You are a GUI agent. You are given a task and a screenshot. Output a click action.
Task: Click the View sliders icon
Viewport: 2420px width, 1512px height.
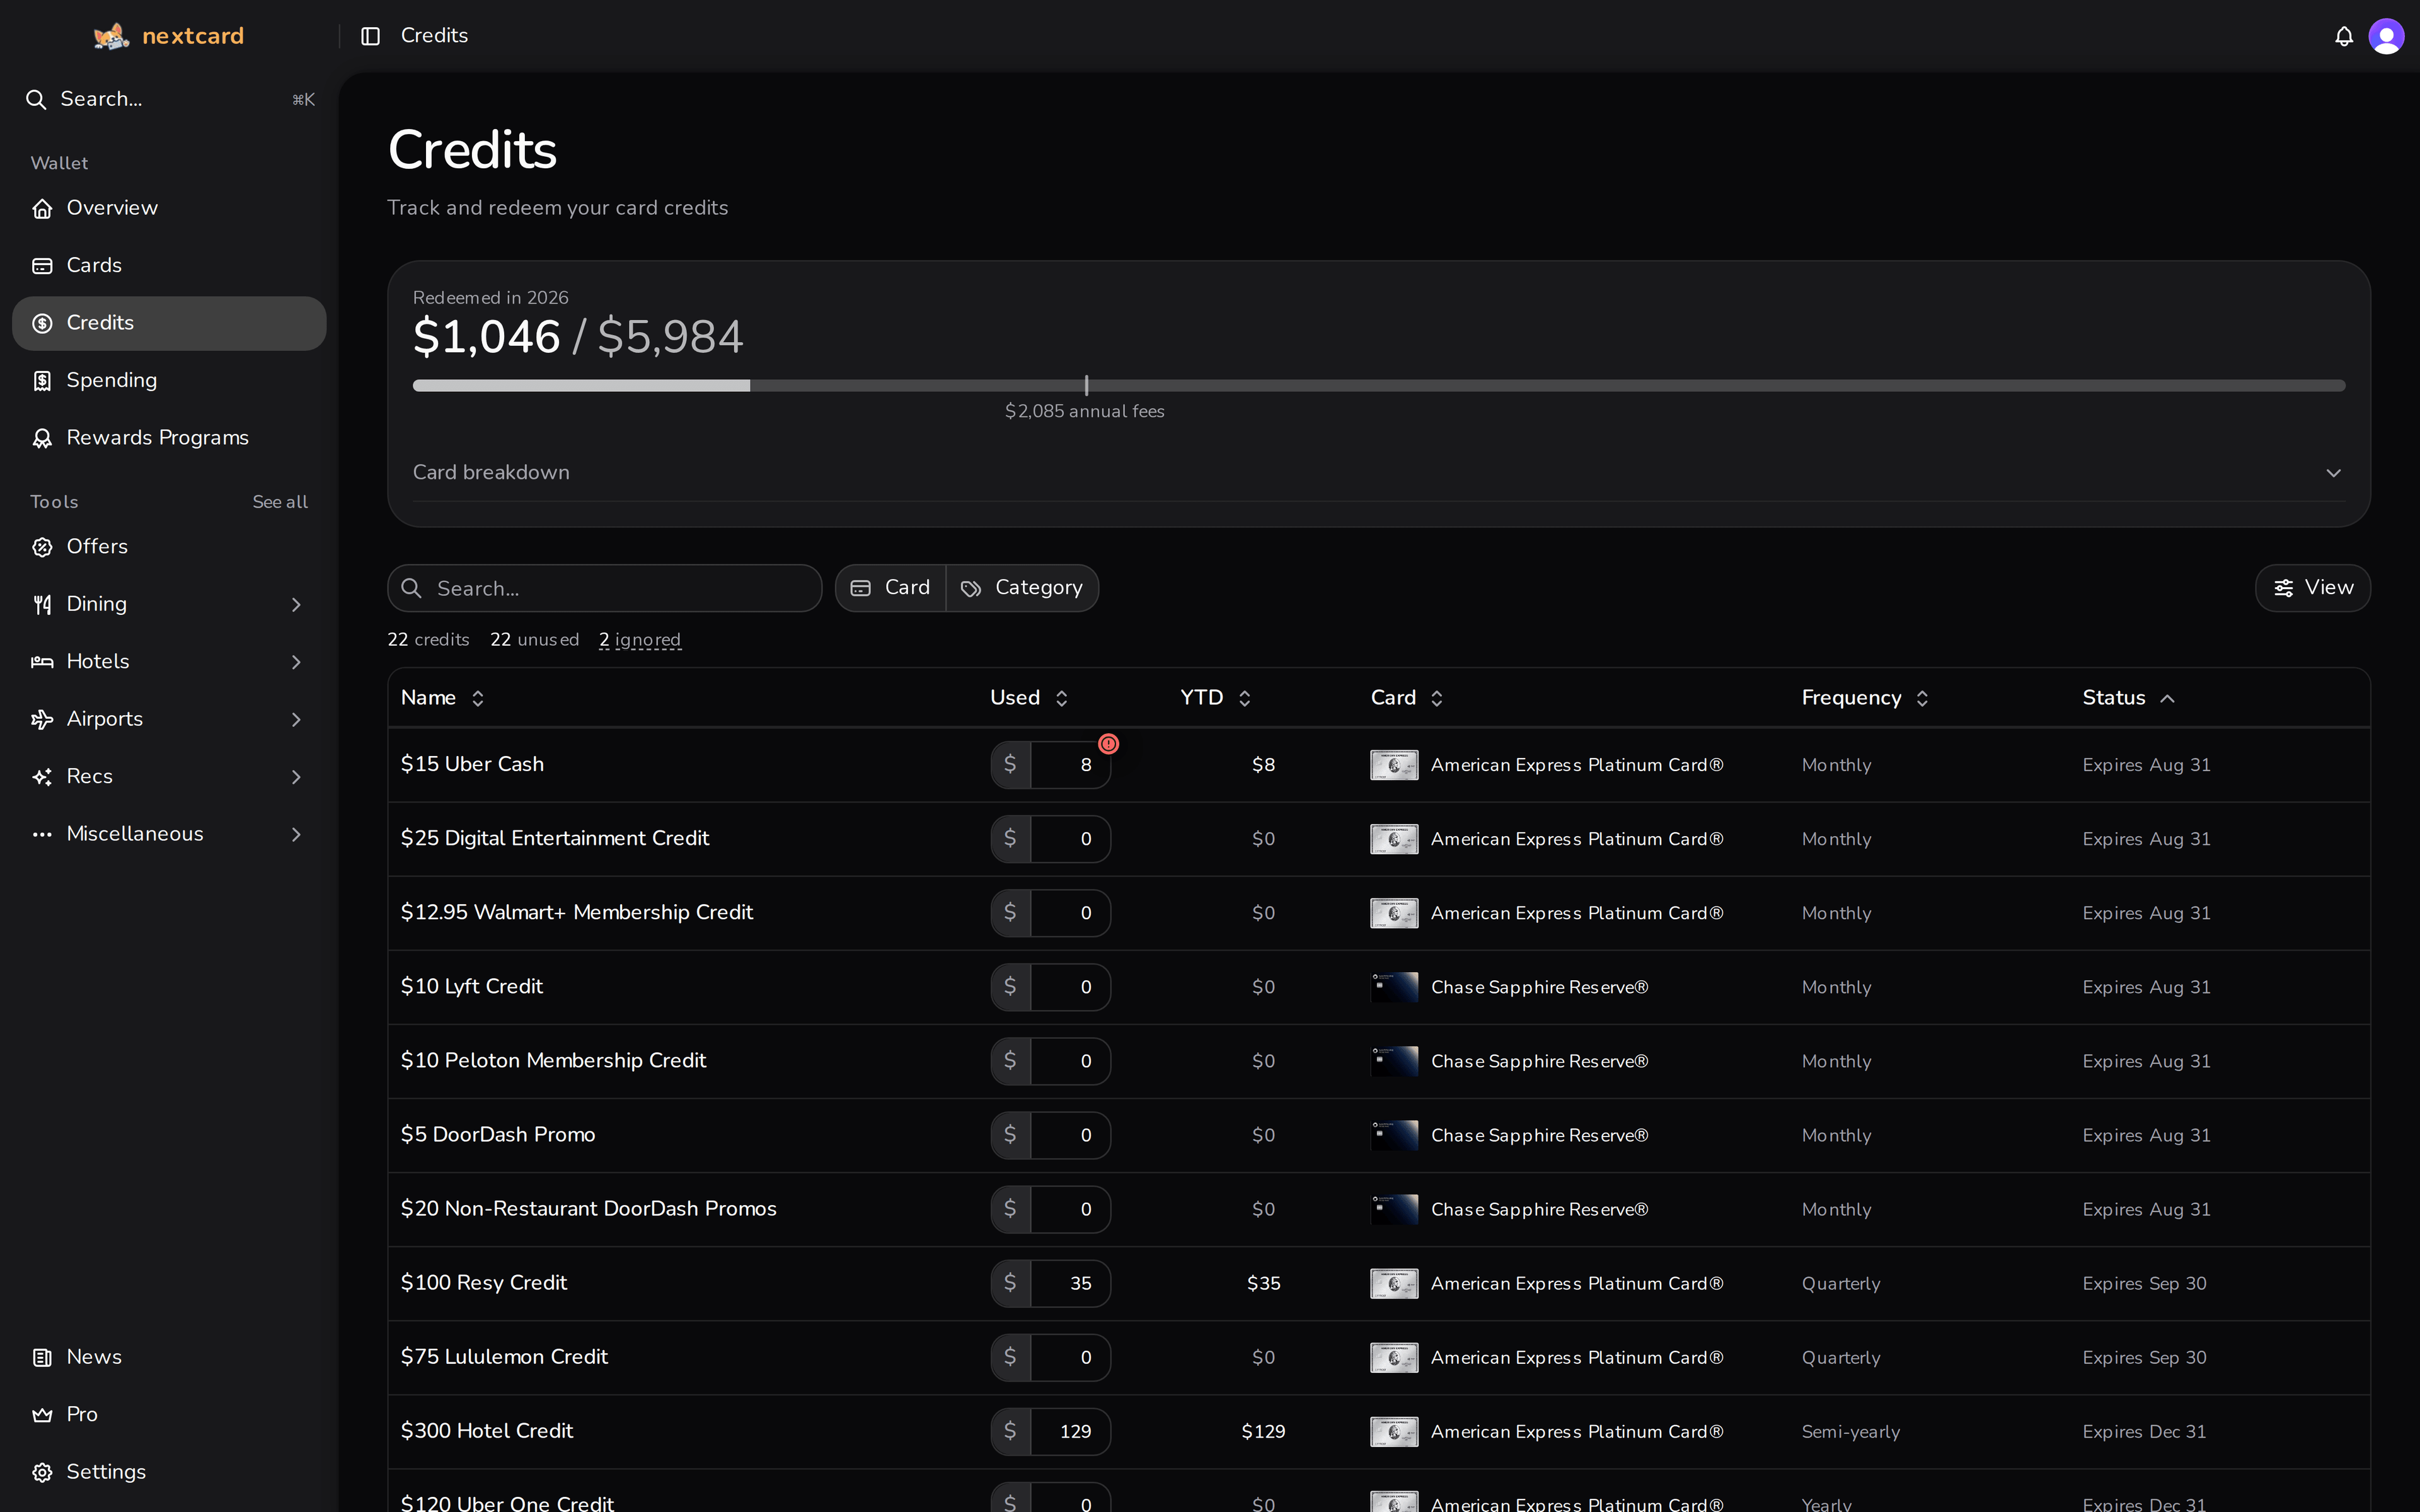(x=2283, y=588)
